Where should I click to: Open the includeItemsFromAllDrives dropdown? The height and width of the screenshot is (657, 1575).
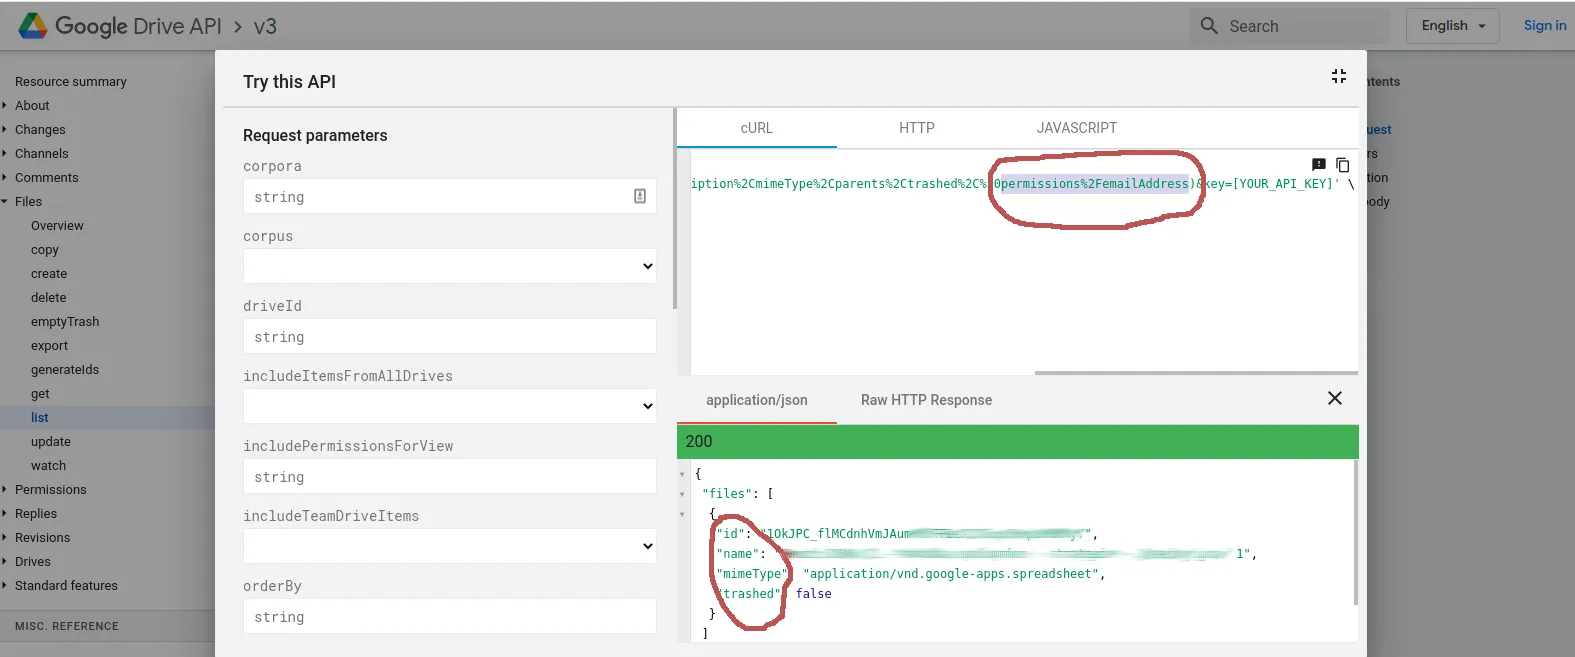450,406
